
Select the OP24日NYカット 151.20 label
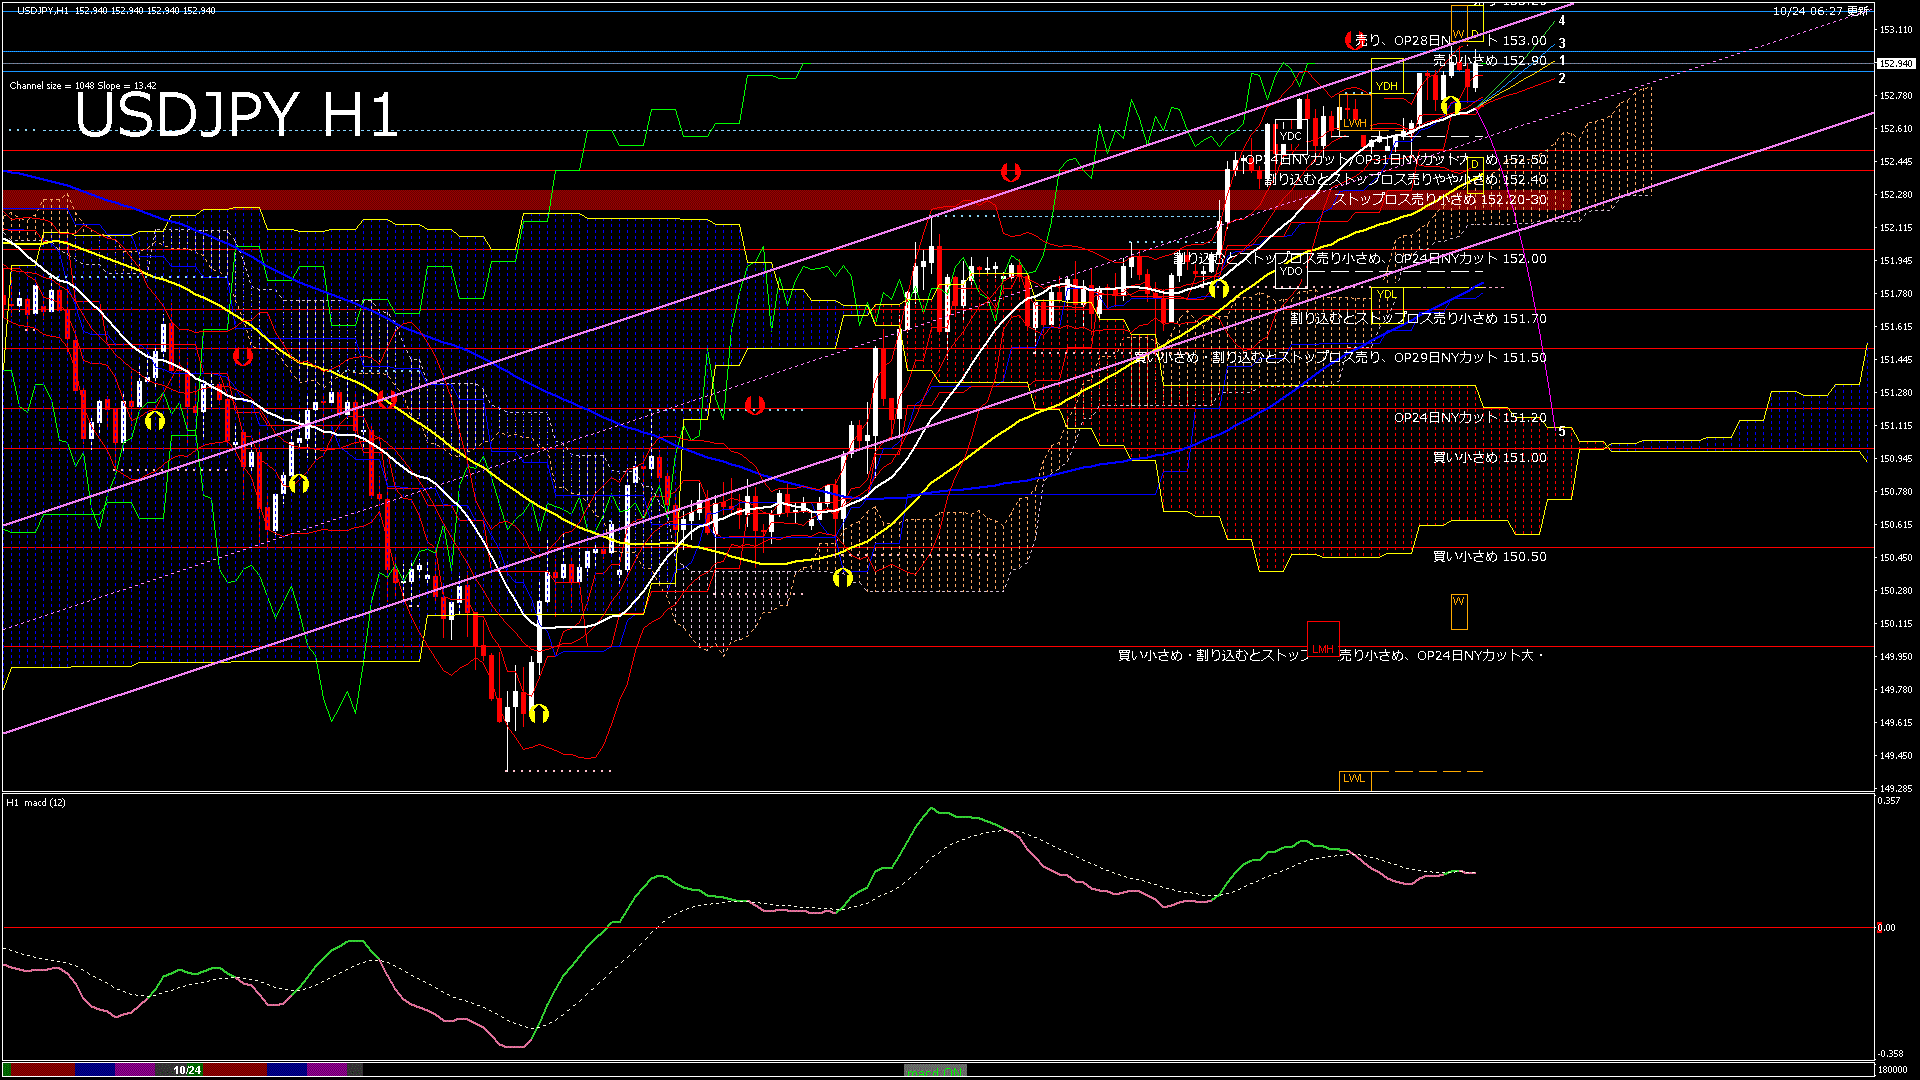click(x=1470, y=417)
